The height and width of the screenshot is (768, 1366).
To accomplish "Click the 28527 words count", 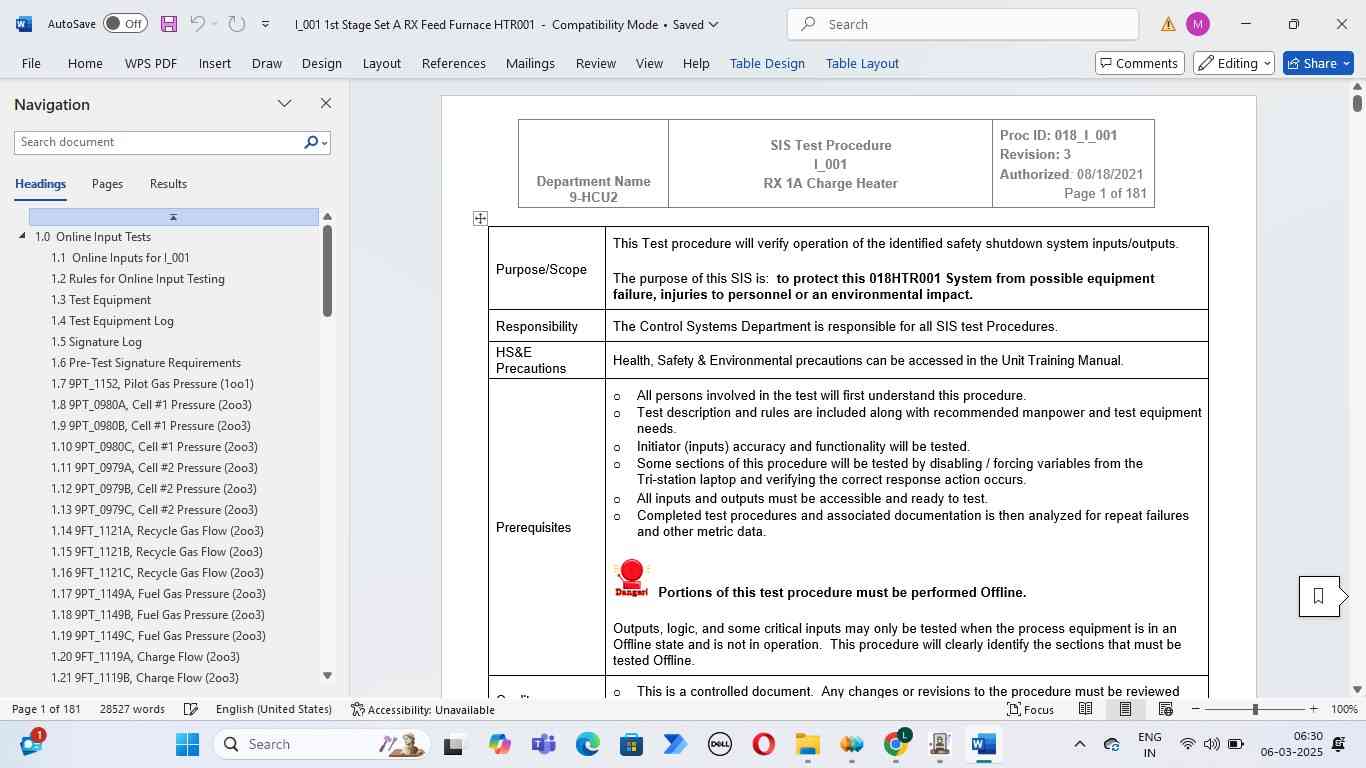I will pyautogui.click(x=132, y=709).
